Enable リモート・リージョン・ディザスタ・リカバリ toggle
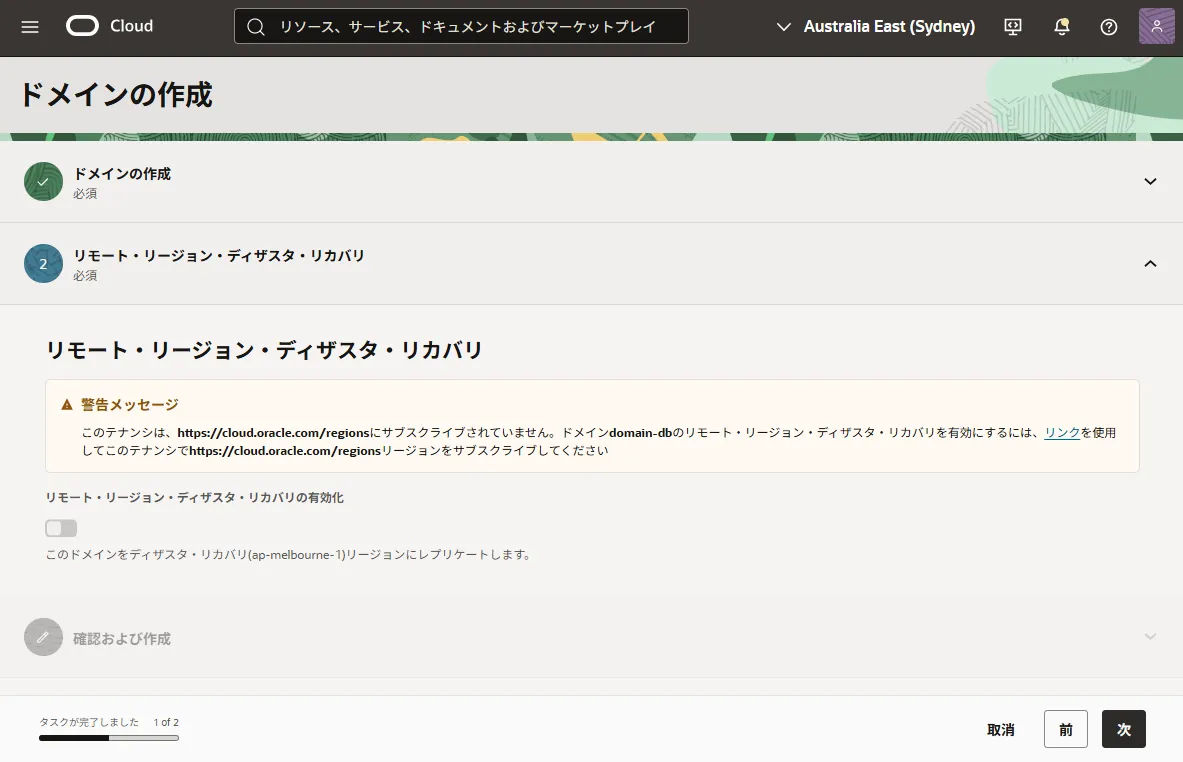Screen dimensions: 1183x762 [x=60, y=527]
